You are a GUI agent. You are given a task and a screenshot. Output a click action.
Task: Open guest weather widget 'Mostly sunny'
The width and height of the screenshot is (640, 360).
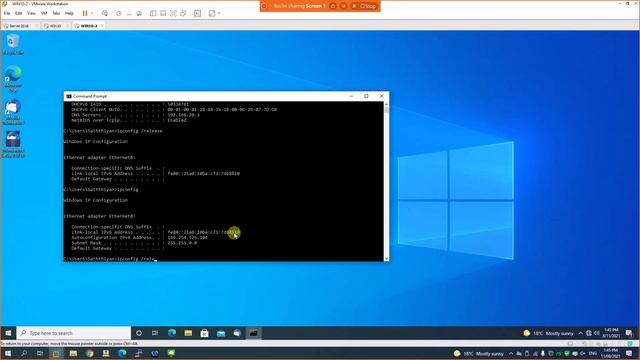pyautogui.click(x=548, y=333)
